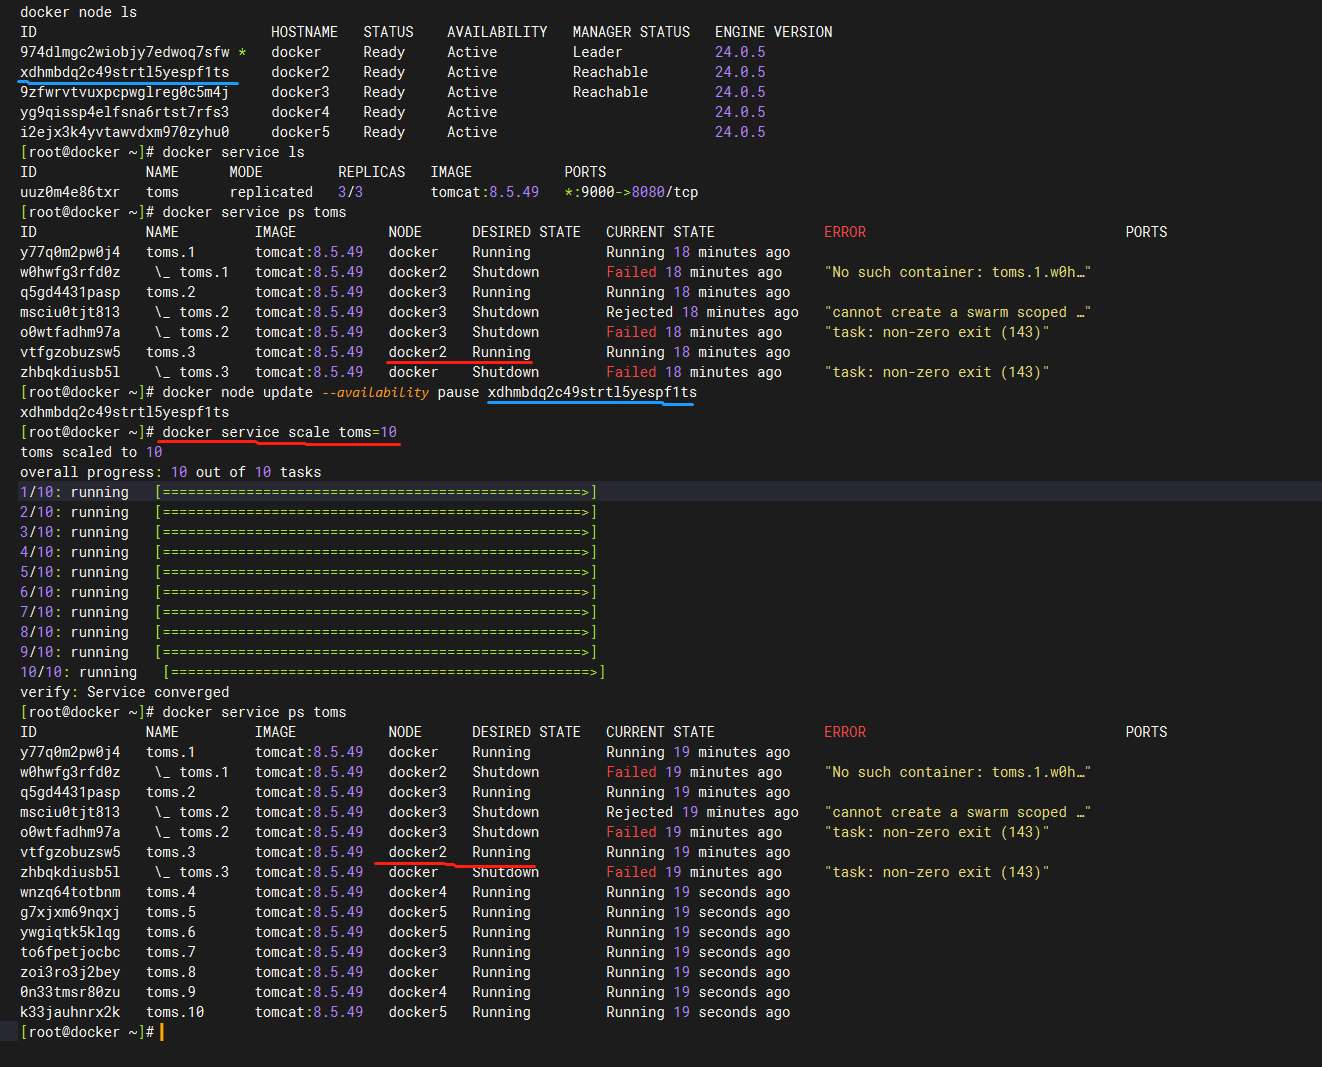
Task: Click the 10/10 running progress bar
Action: click(384, 672)
